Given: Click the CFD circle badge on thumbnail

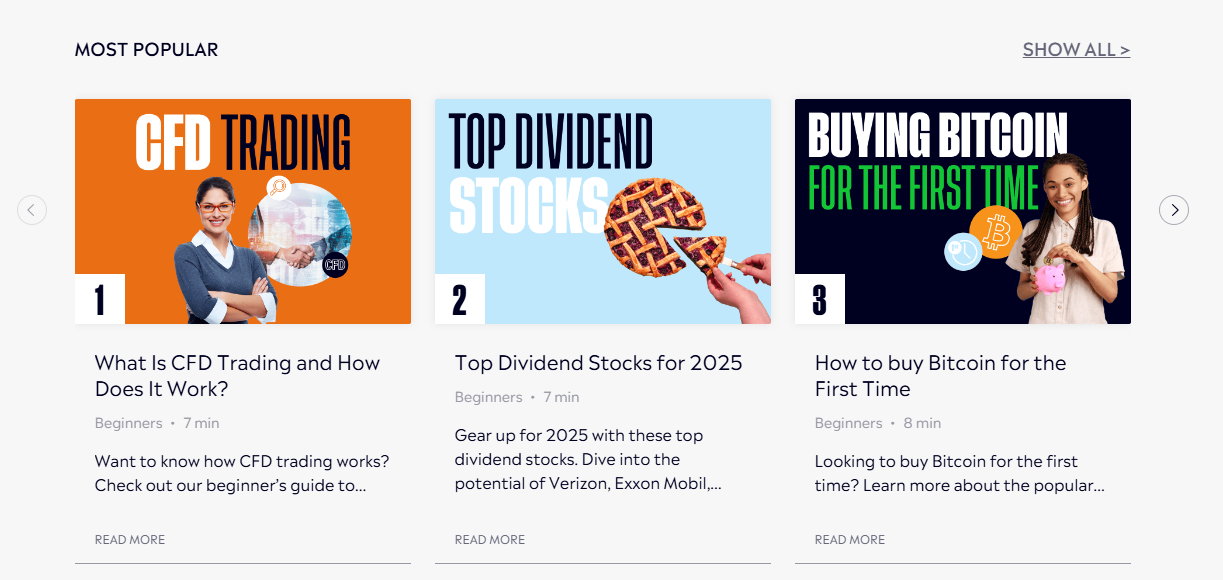Looking at the screenshot, I should pyautogui.click(x=335, y=265).
